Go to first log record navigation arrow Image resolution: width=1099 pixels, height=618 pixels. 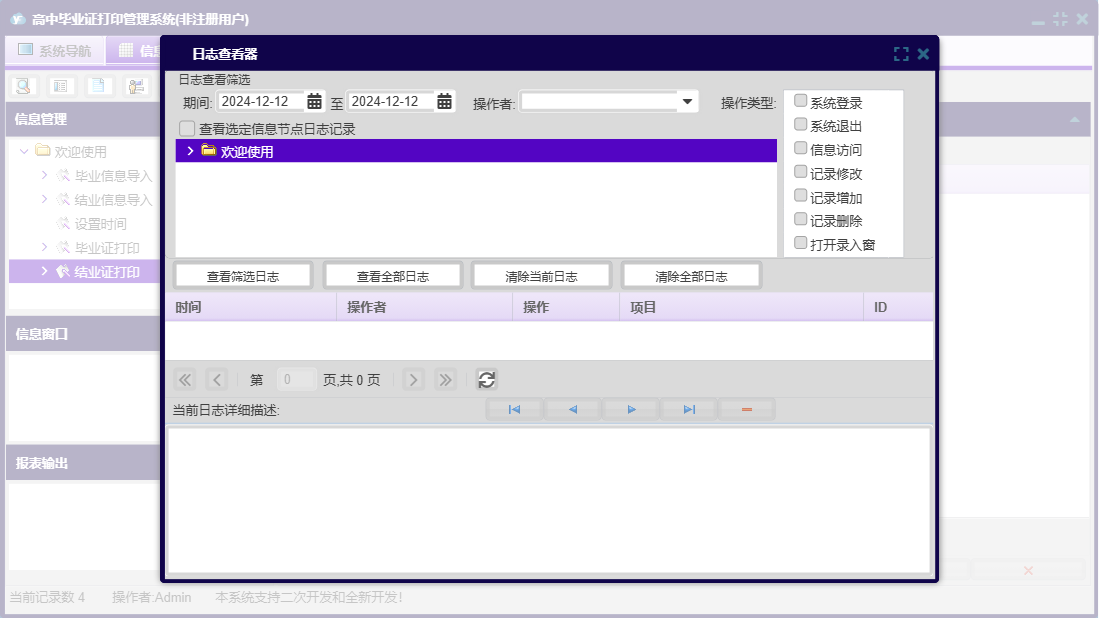tap(514, 410)
